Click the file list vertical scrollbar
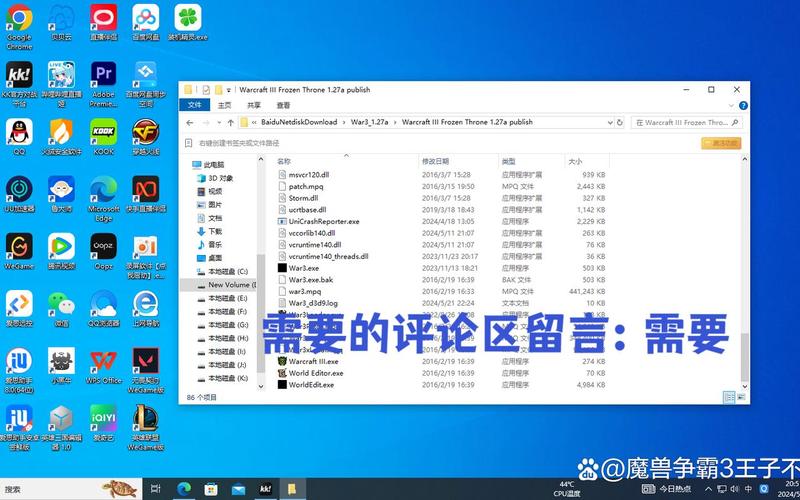800x500 pixels. (744, 357)
